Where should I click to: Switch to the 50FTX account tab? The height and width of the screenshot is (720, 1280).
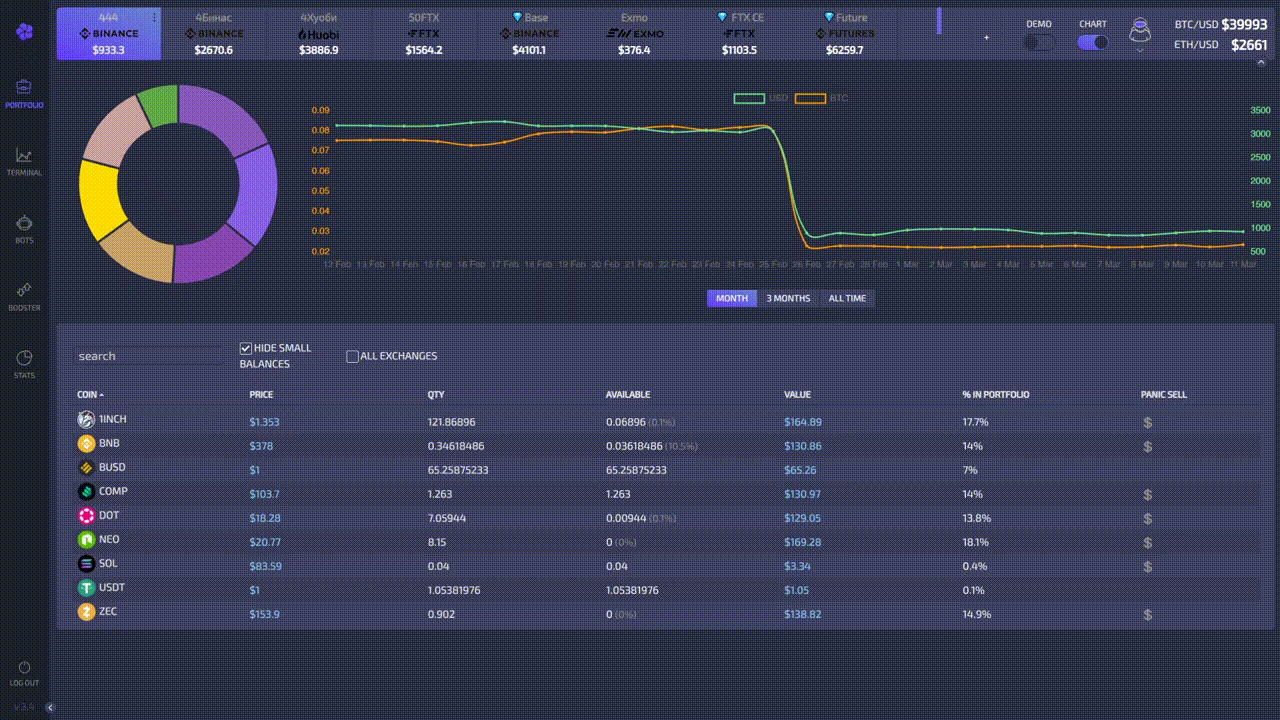(x=424, y=34)
